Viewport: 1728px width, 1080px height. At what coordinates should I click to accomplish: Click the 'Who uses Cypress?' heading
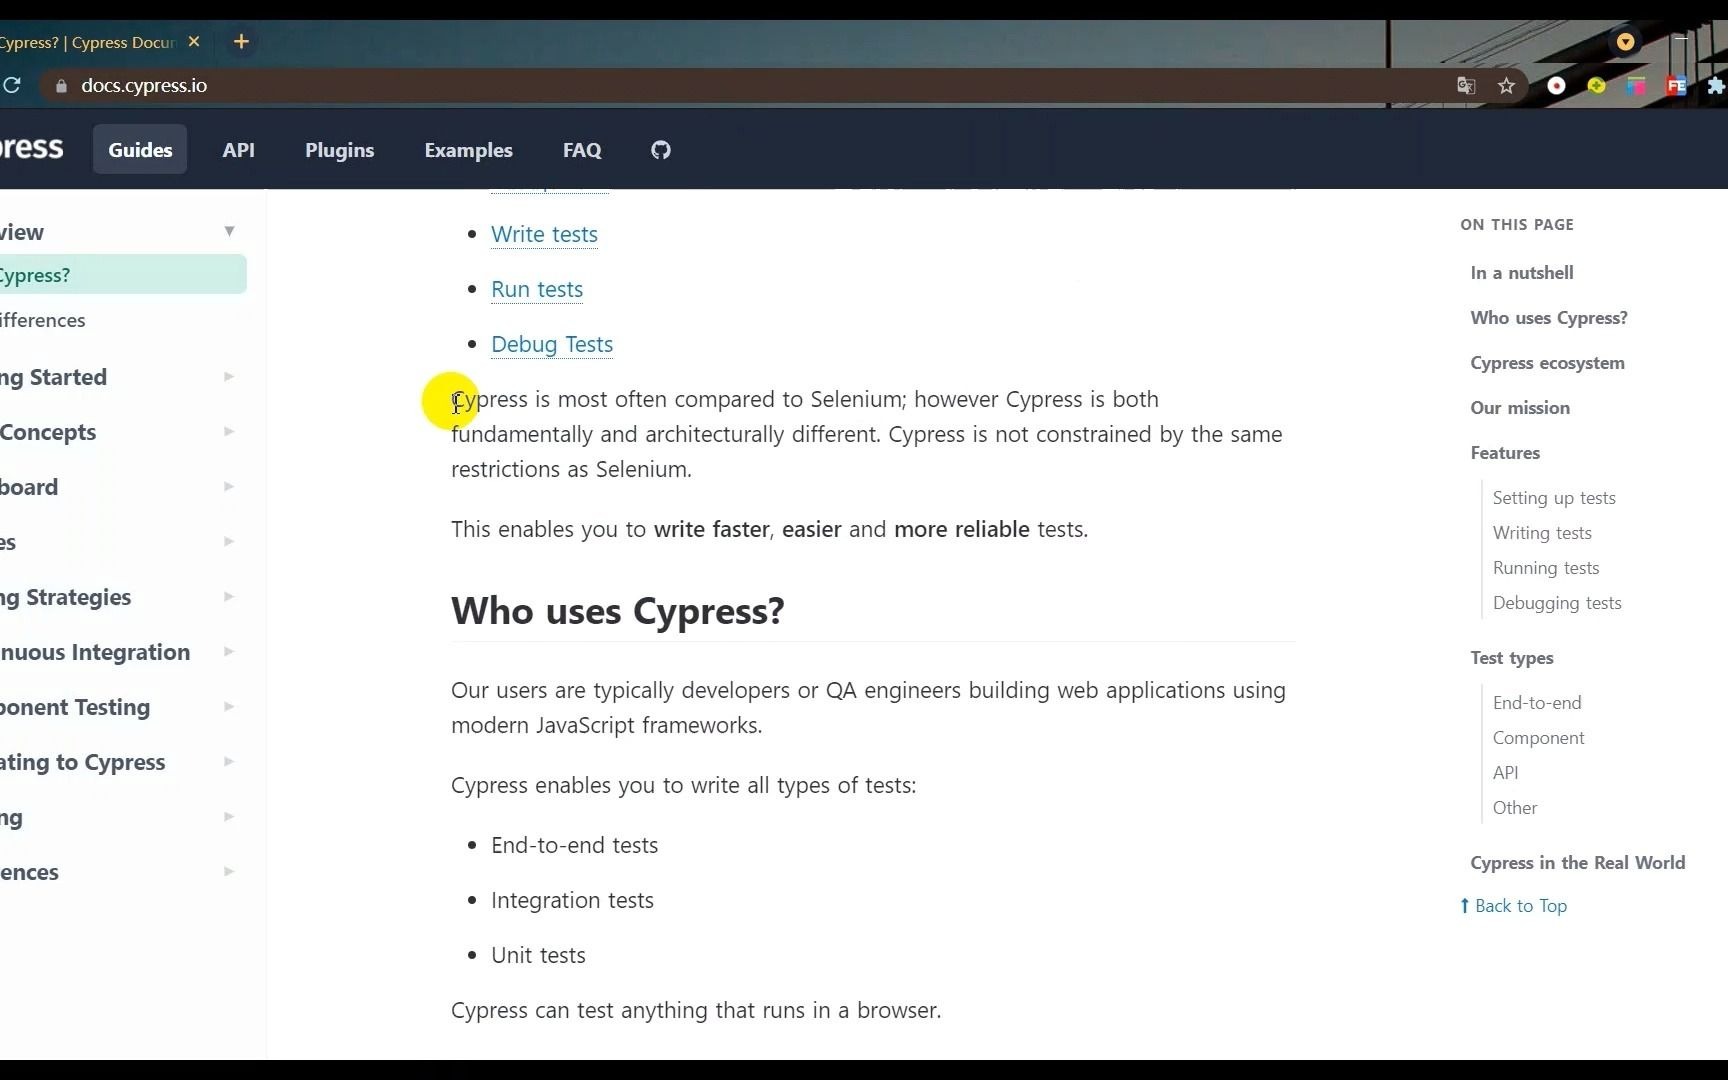click(618, 611)
